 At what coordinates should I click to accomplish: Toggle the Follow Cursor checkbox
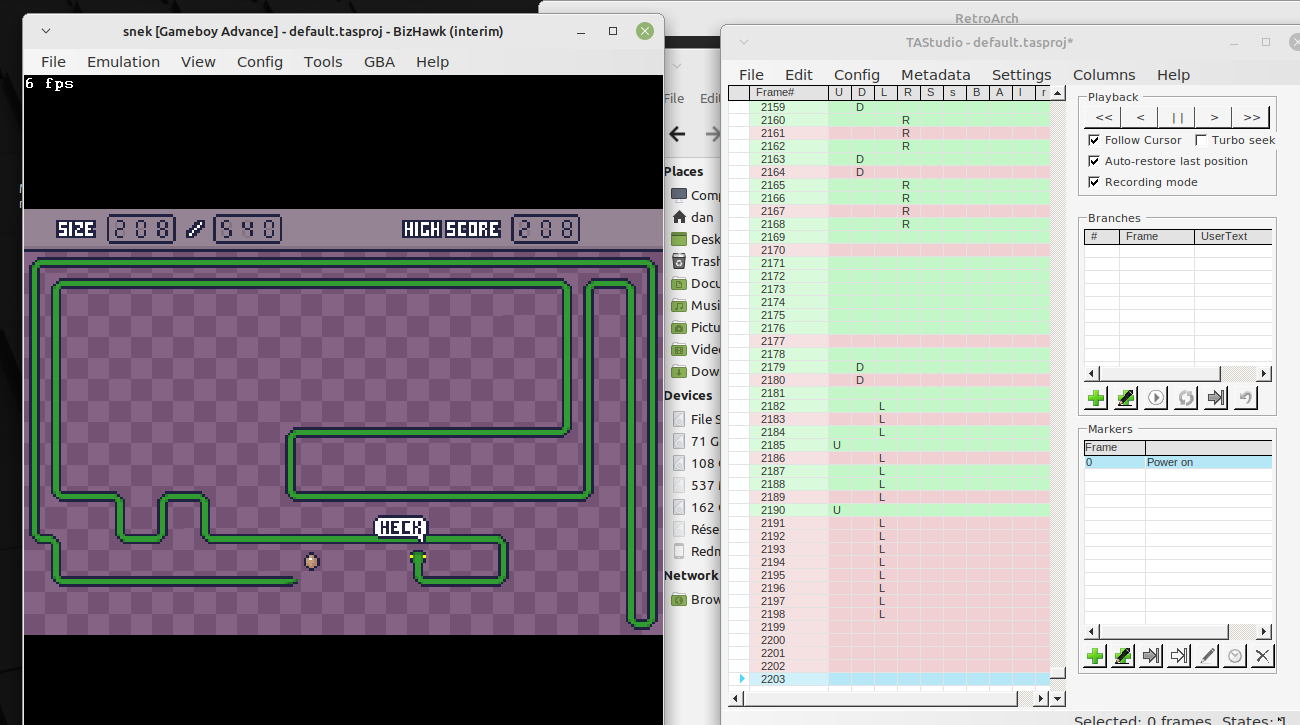click(1094, 140)
